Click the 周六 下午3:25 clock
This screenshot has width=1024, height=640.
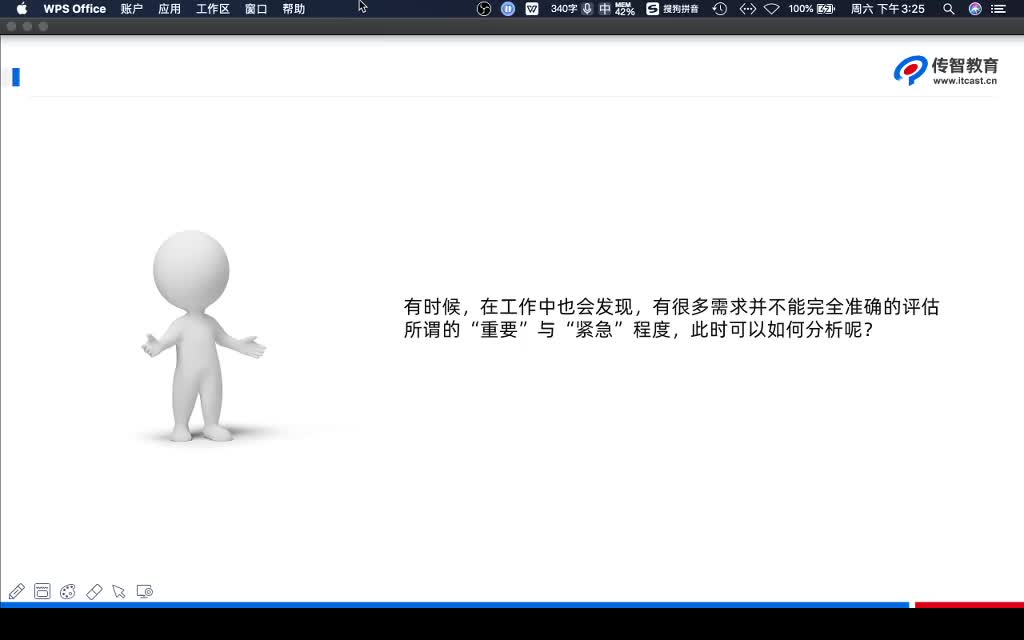pyautogui.click(x=888, y=8)
